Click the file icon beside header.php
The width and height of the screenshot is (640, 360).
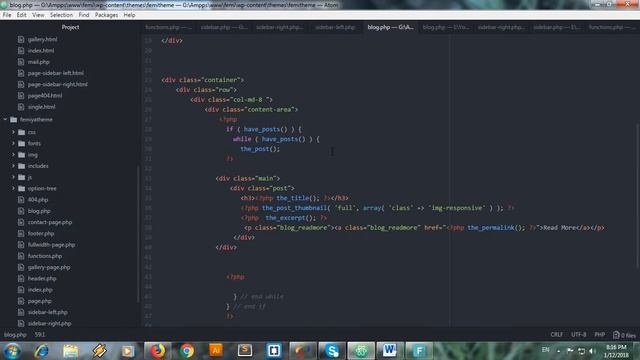tap(21, 278)
